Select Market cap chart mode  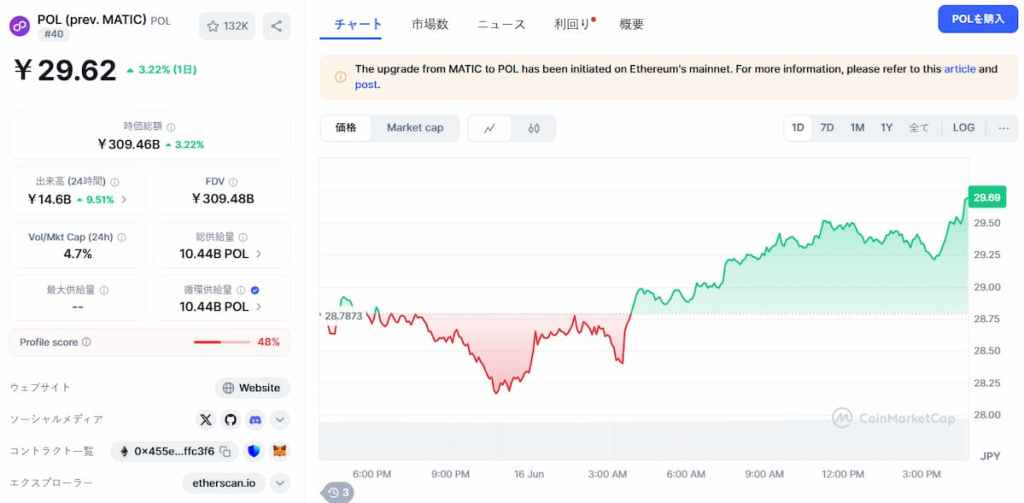(415, 128)
